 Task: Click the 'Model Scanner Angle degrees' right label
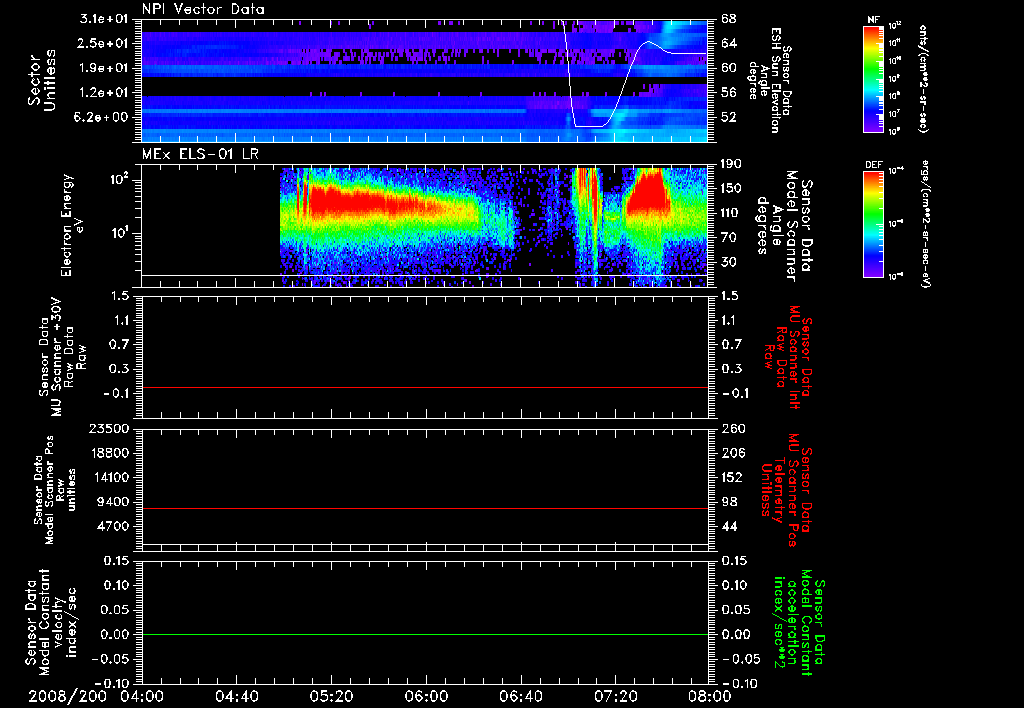click(x=784, y=226)
